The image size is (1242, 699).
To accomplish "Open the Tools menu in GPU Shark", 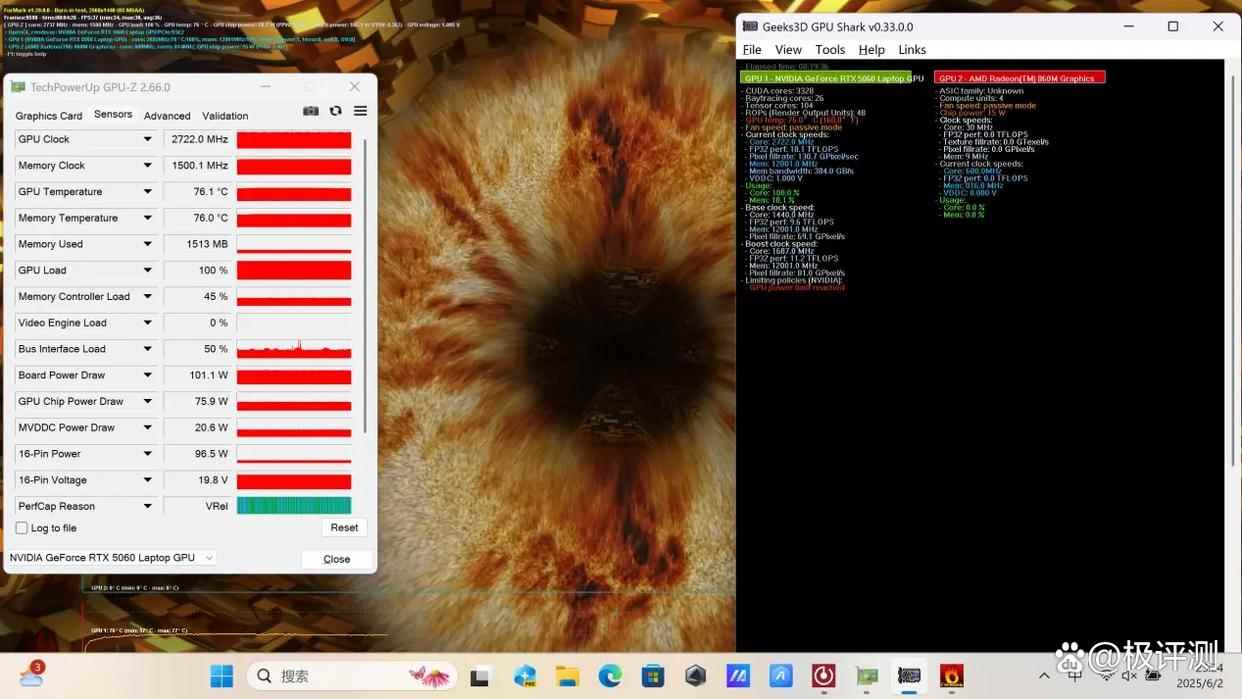I will tap(829, 50).
